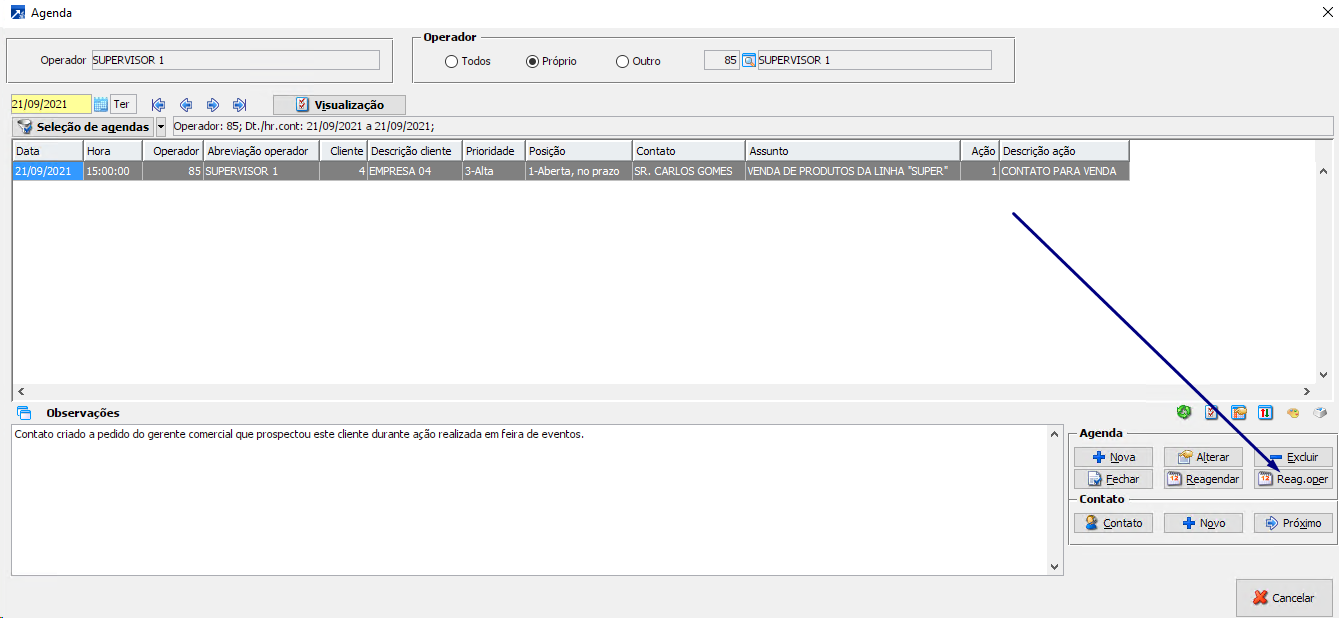Click the eraser icon right of the palette

point(1320,412)
